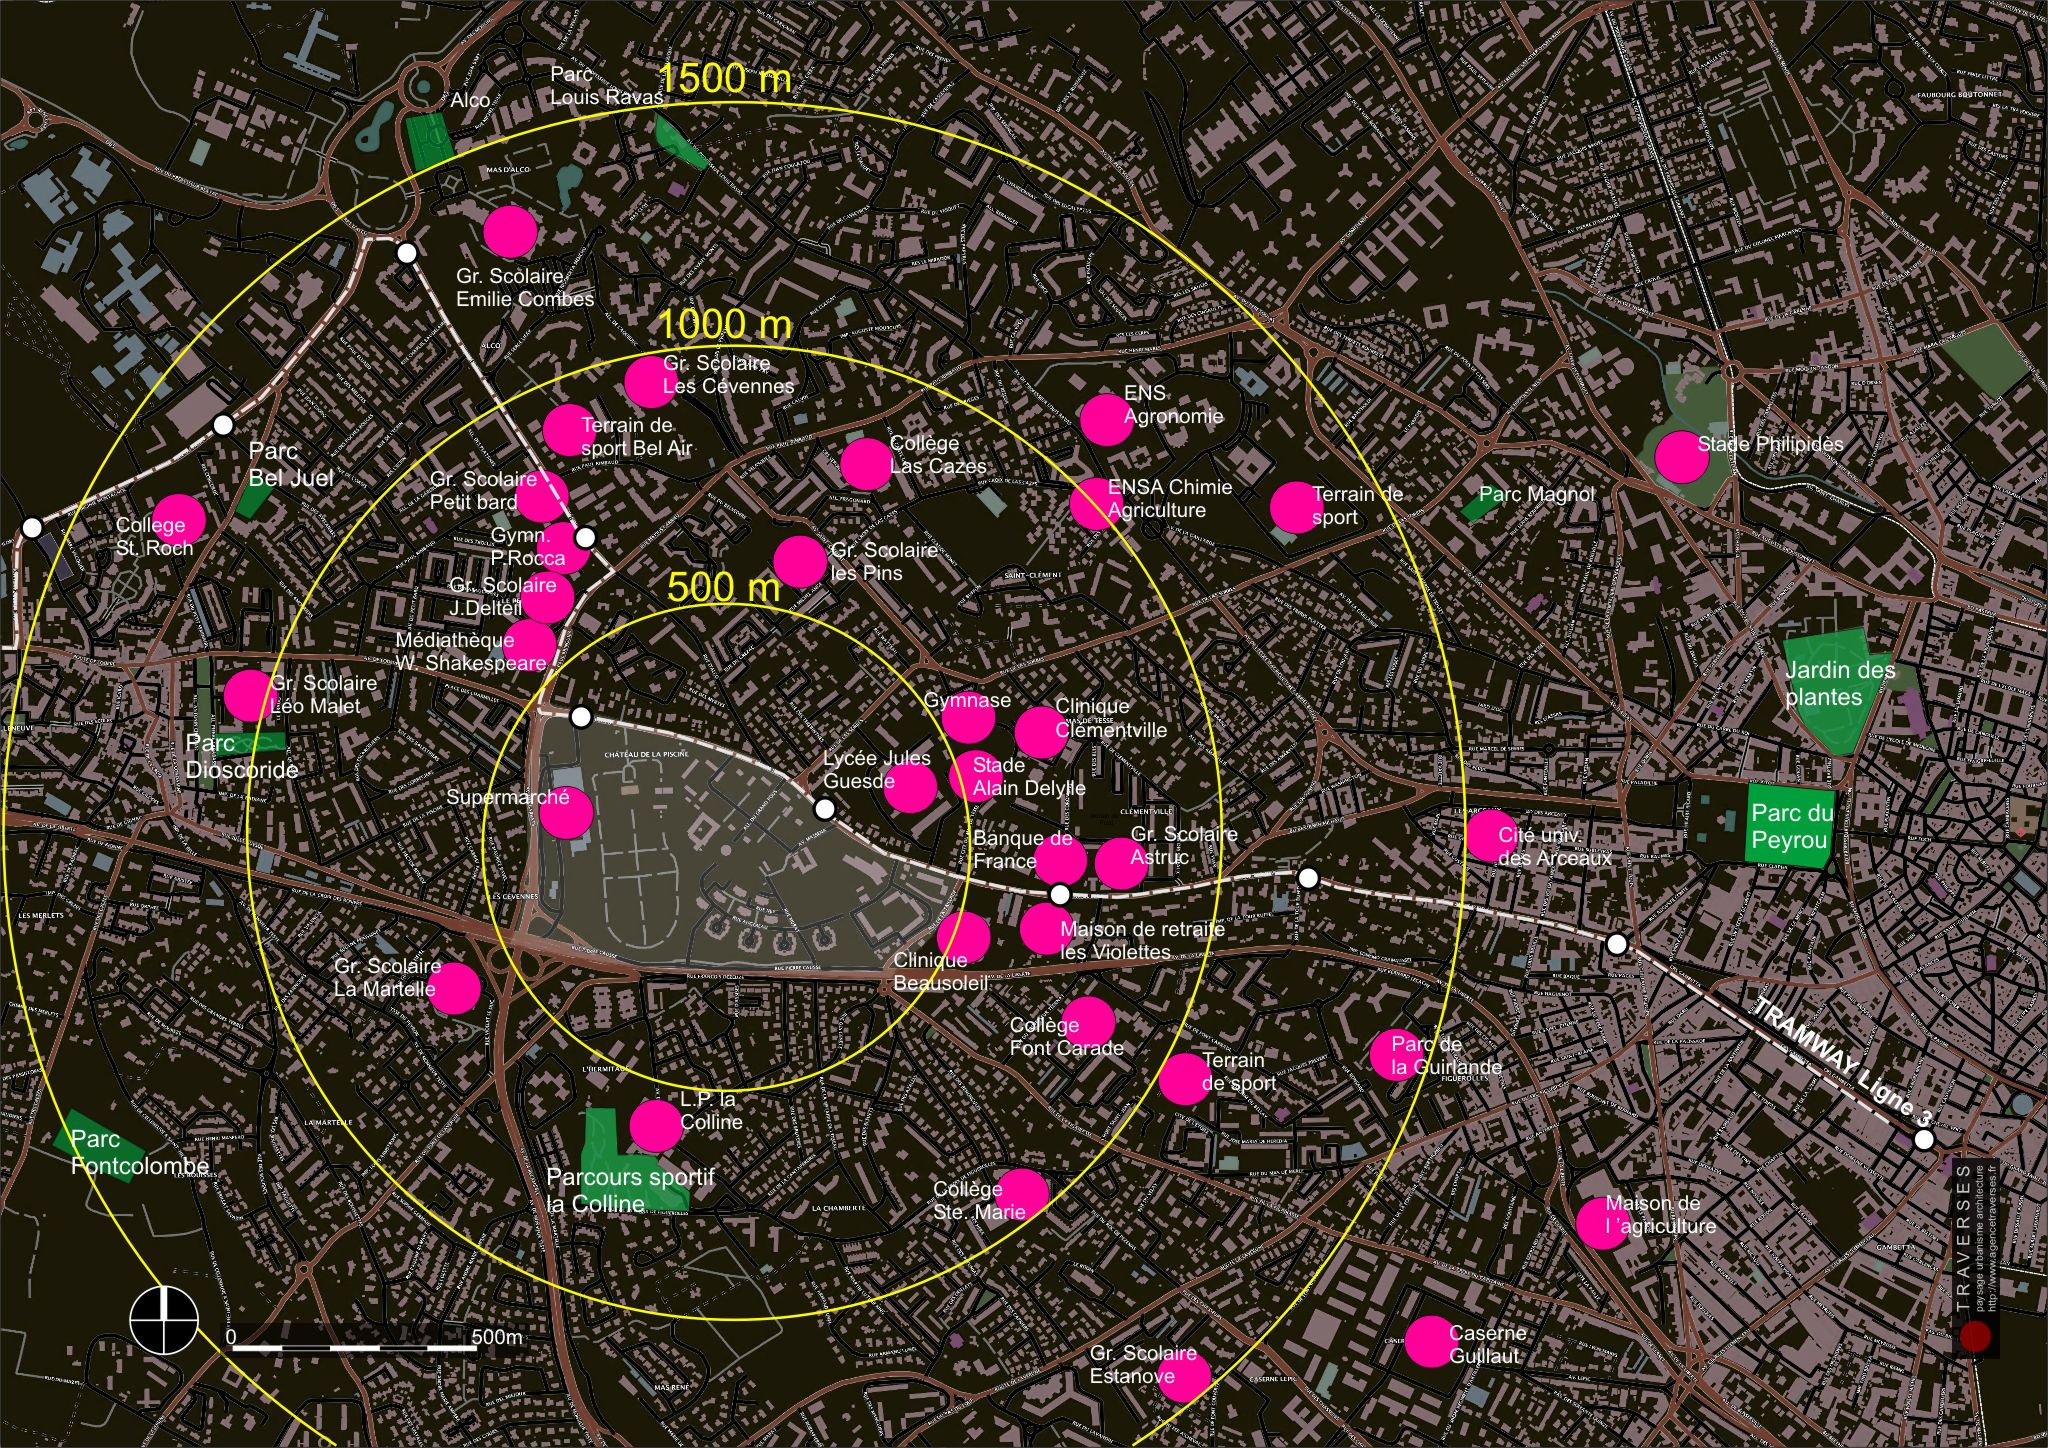
Task: Select the Gr. Scolaire les Pins dot
Action: click(800, 562)
